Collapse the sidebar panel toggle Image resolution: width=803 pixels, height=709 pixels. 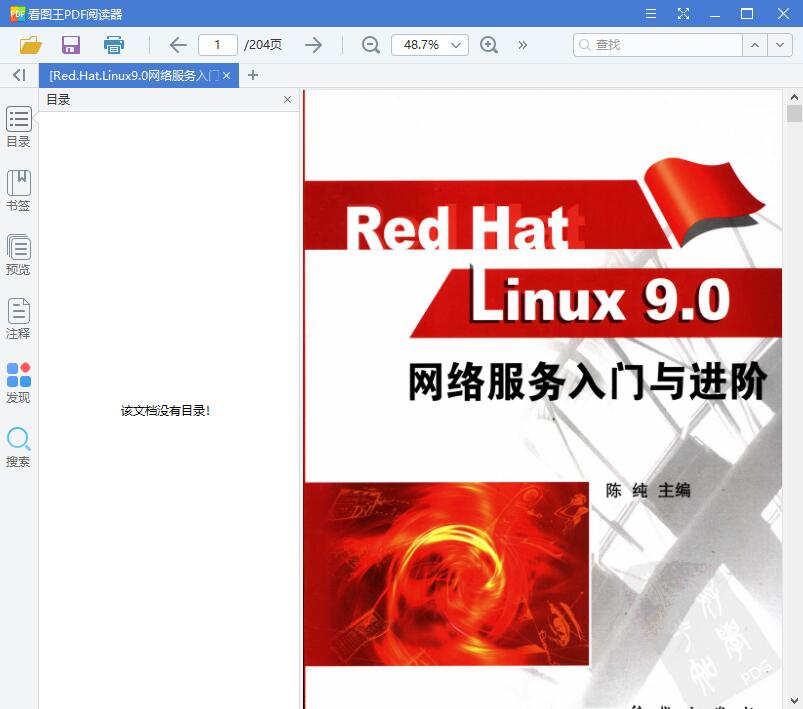tap(19, 75)
